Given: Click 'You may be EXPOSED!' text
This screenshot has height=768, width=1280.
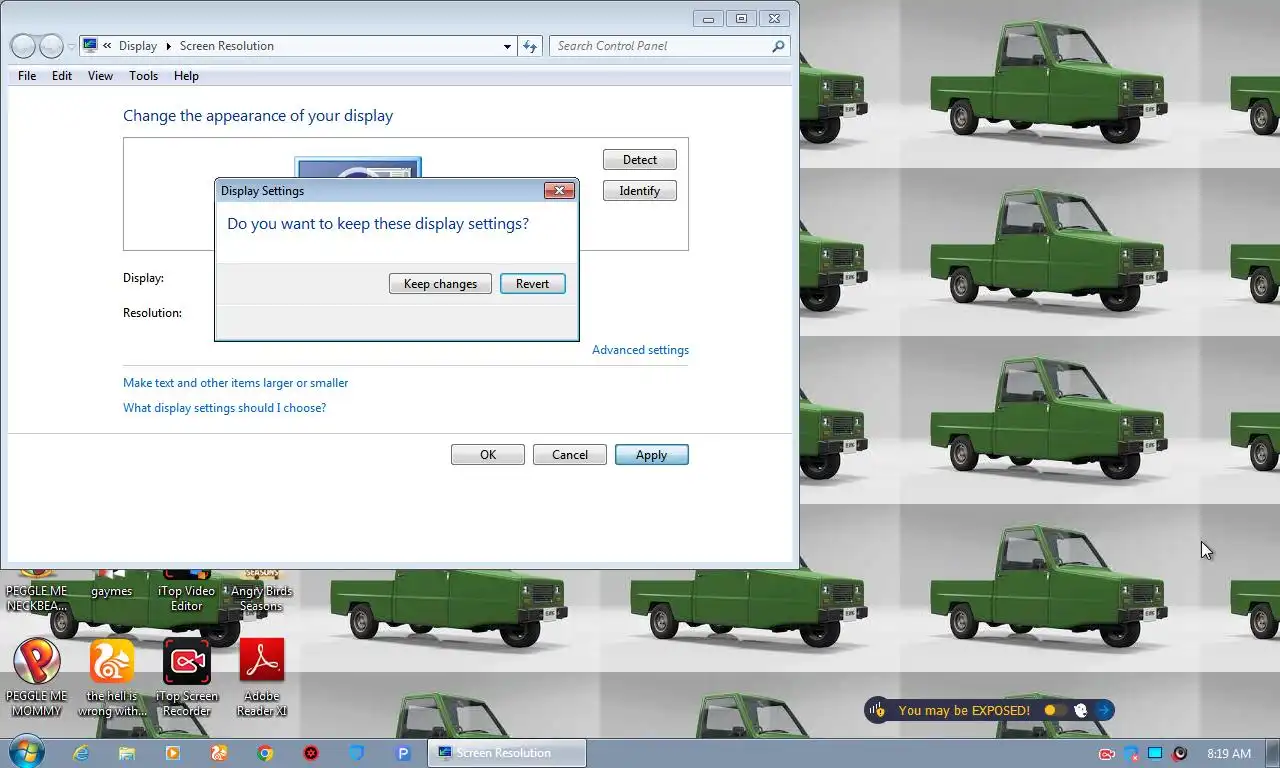Looking at the screenshot, I should [x=964, y=711].
